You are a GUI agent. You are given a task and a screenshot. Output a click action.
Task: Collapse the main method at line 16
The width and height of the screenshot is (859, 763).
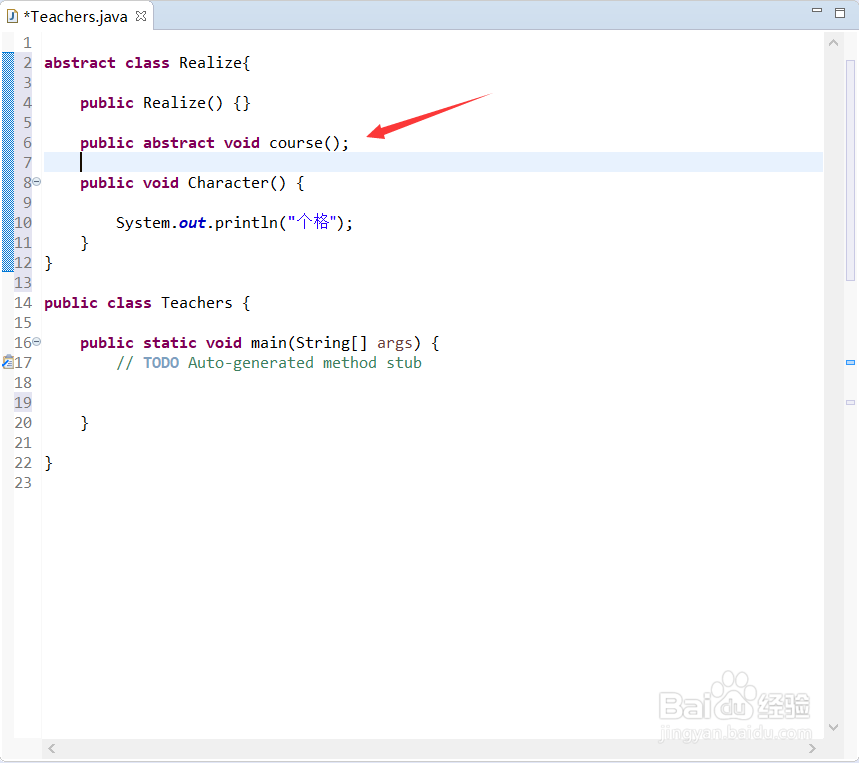[37, 342]
